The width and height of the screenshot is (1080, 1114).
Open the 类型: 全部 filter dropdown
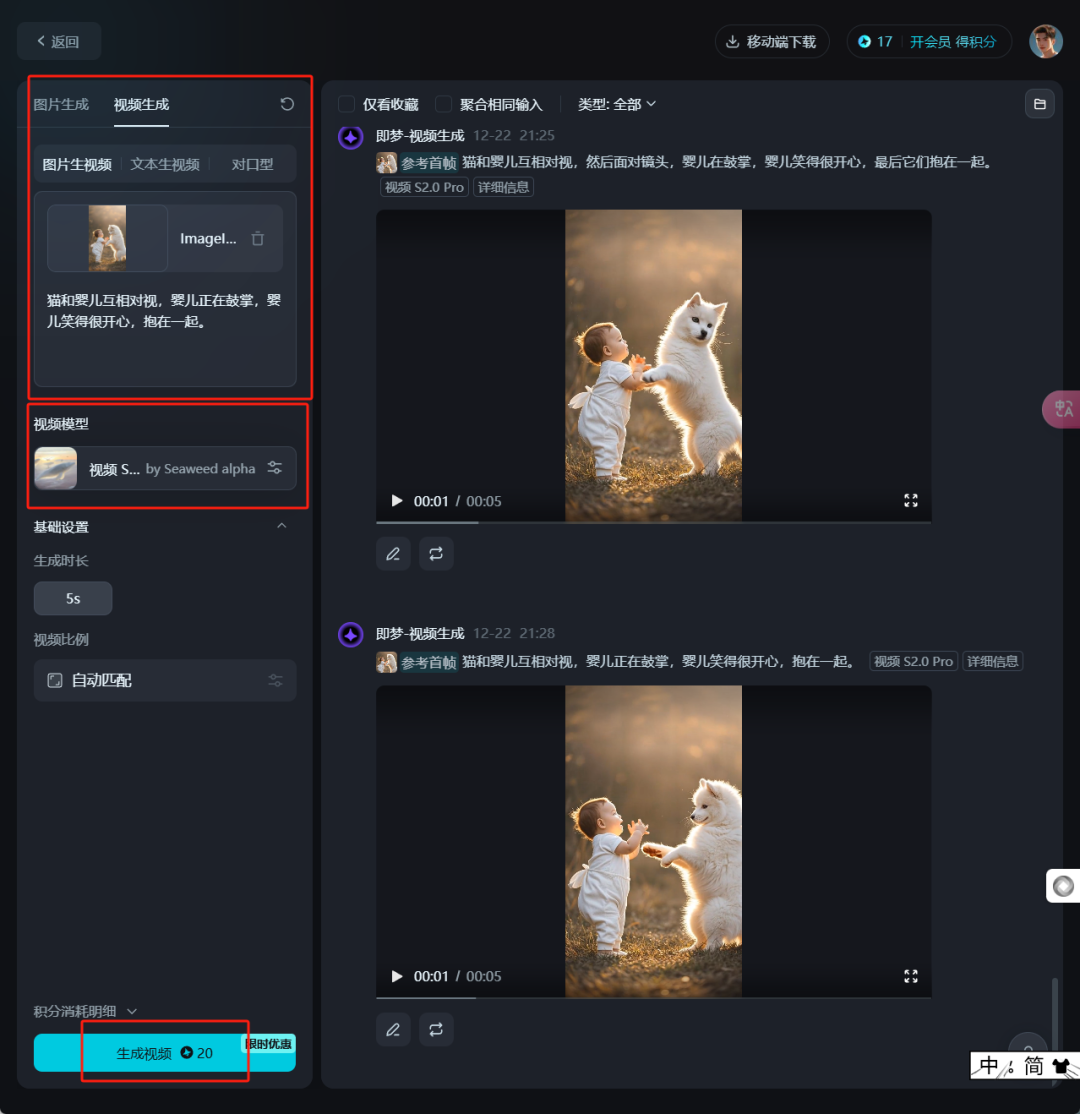click(x=616, y=104)
